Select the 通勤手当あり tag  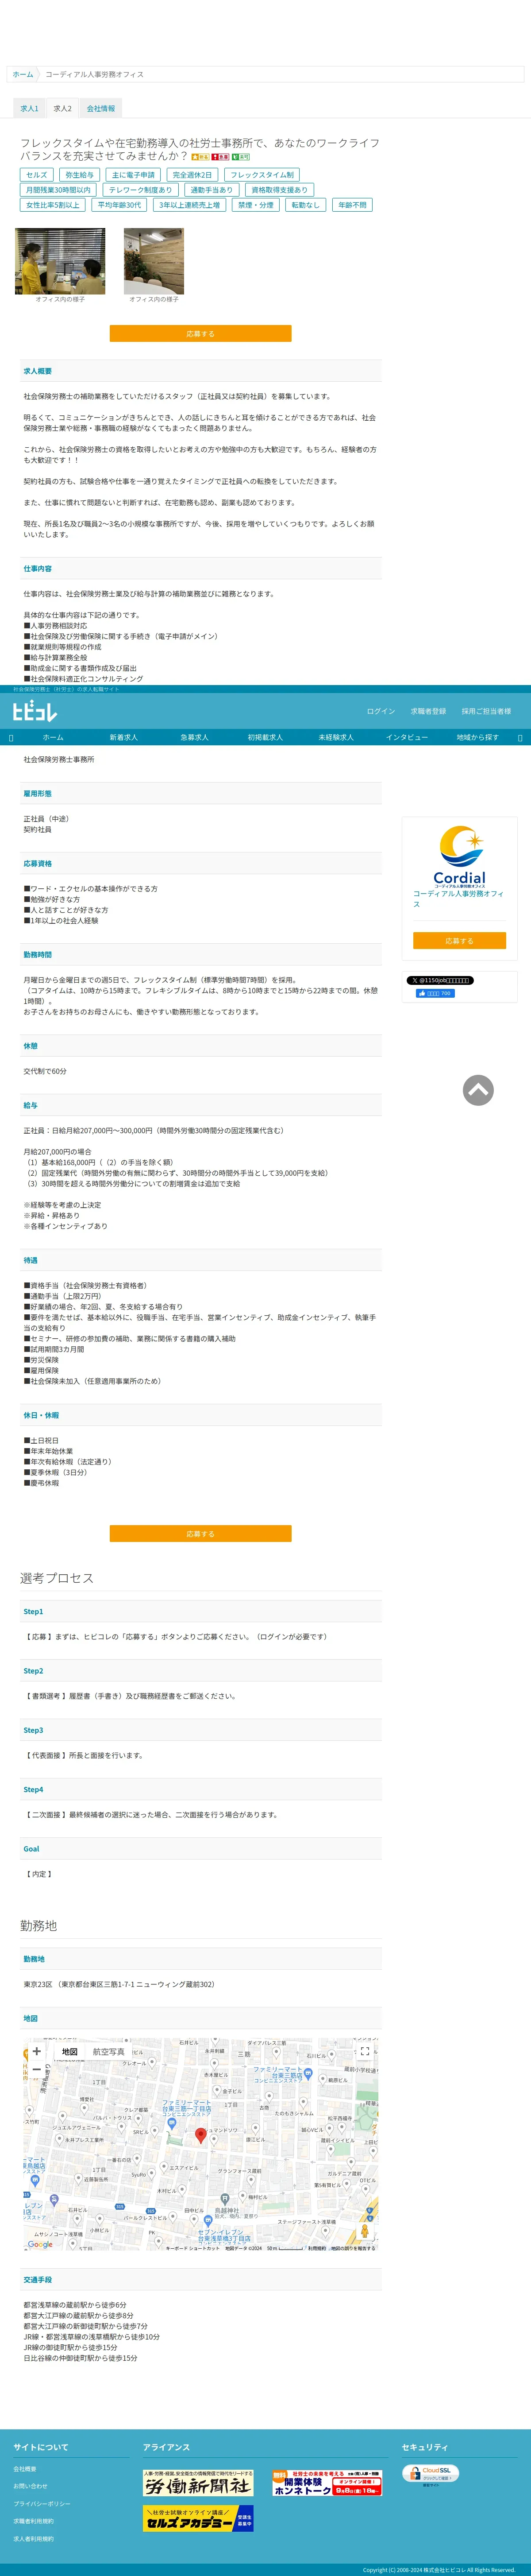(x=211, y=190)
